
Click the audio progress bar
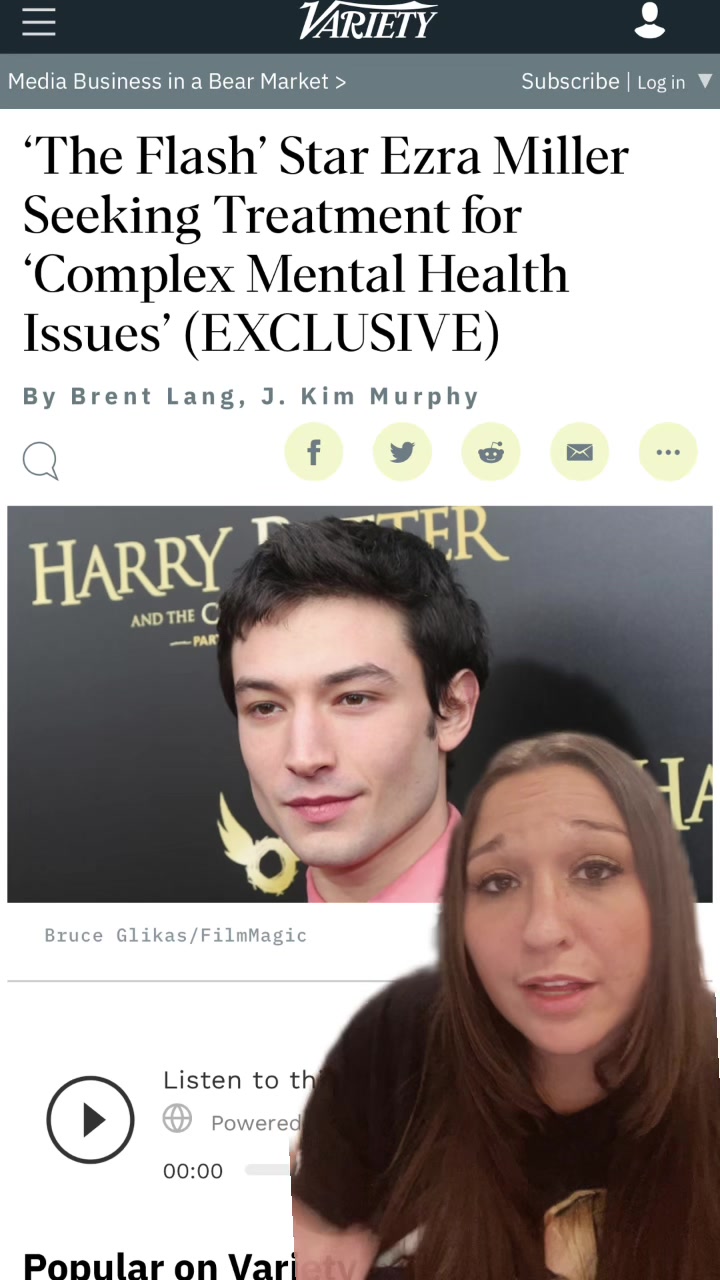pos(268,1169)
